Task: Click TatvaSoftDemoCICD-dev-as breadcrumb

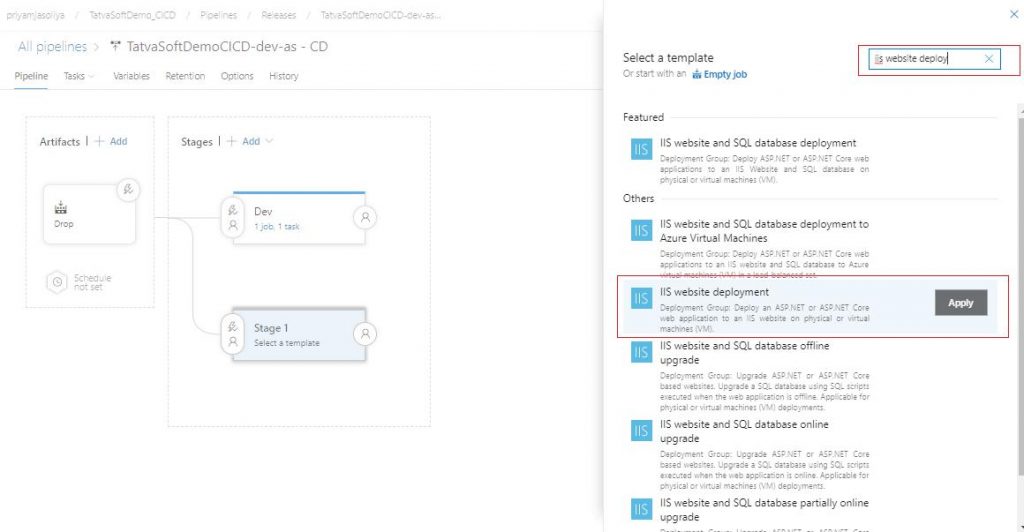Action: coord(381,15)
